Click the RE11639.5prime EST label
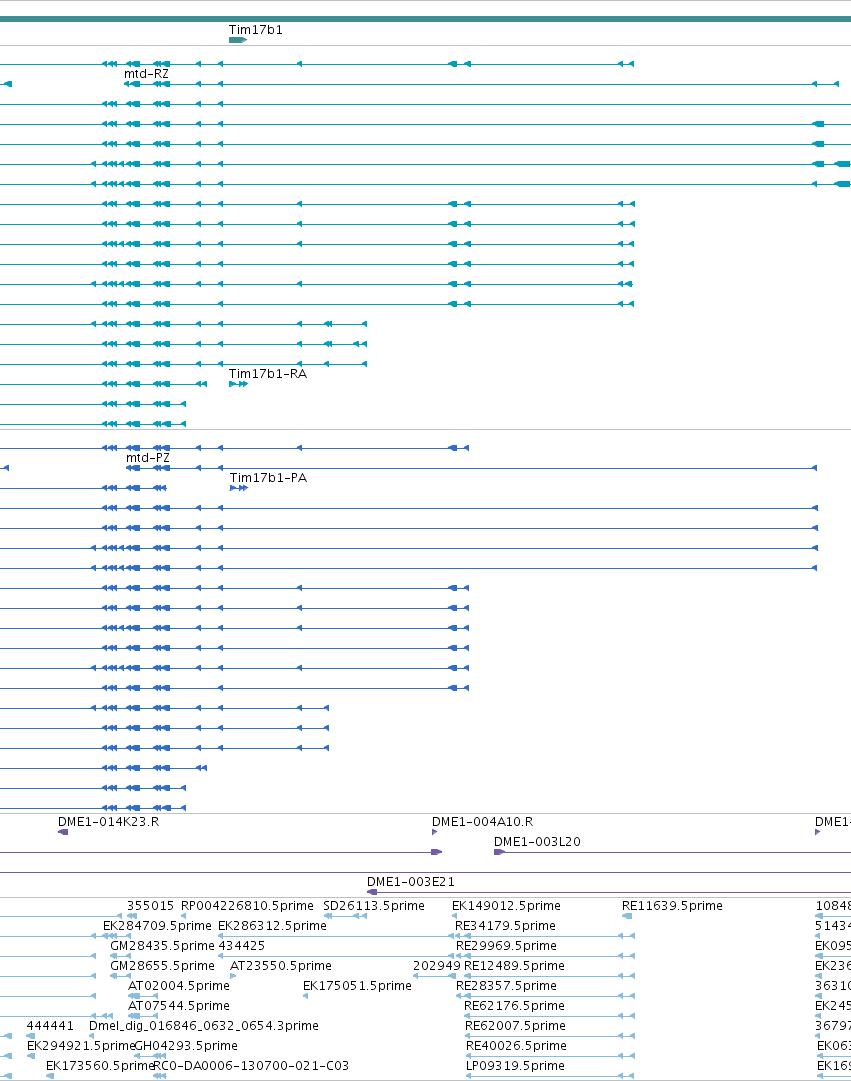The width and height of the screenshot is (851, 1081). [672, 906]
